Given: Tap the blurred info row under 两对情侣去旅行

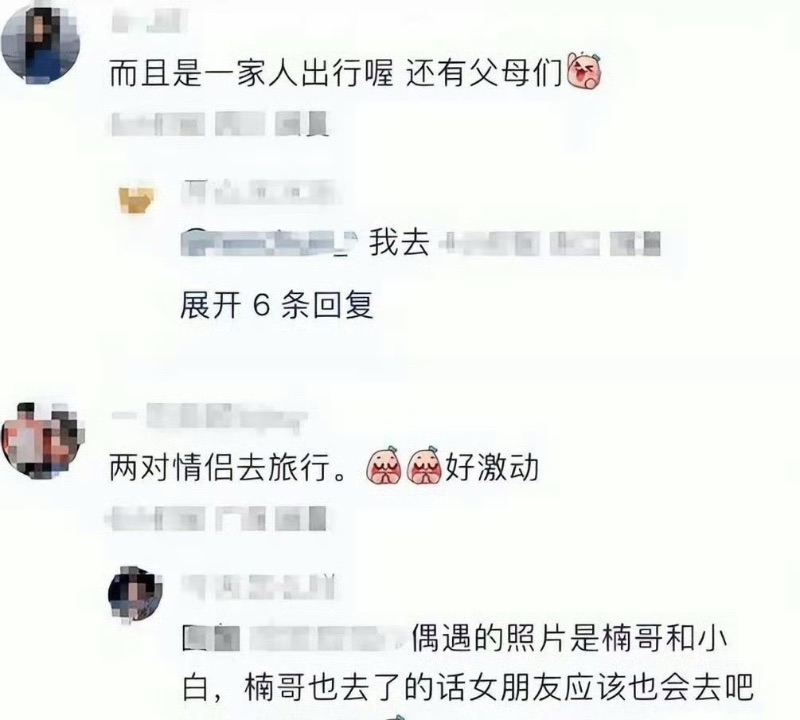Looking at the screenshot, I should click(x=217, y=518).
